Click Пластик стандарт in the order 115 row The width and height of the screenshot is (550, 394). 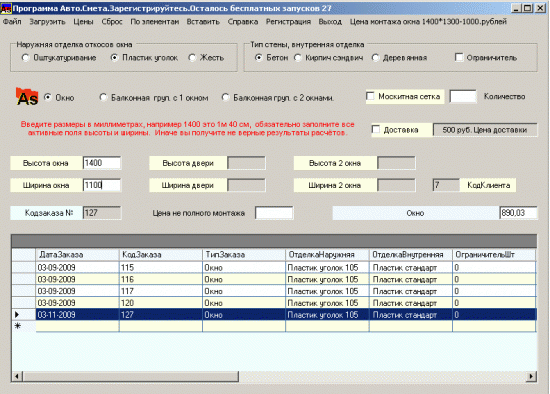coord(411,268)
